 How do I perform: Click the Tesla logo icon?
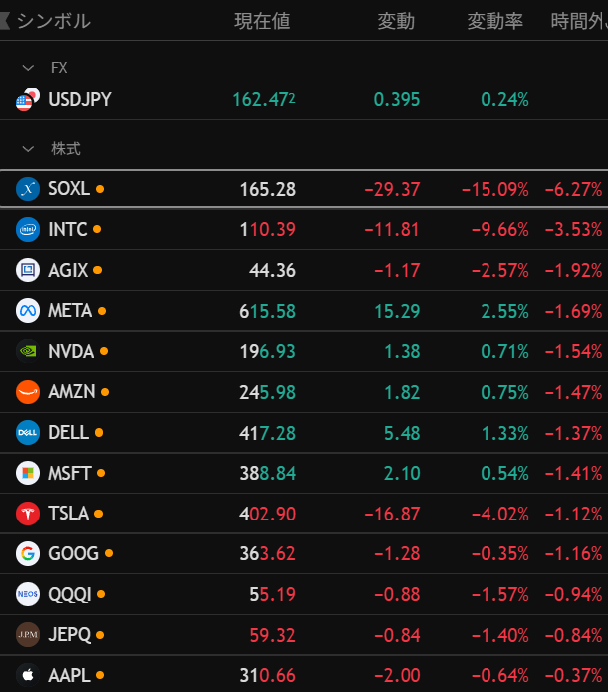[28, 514]
